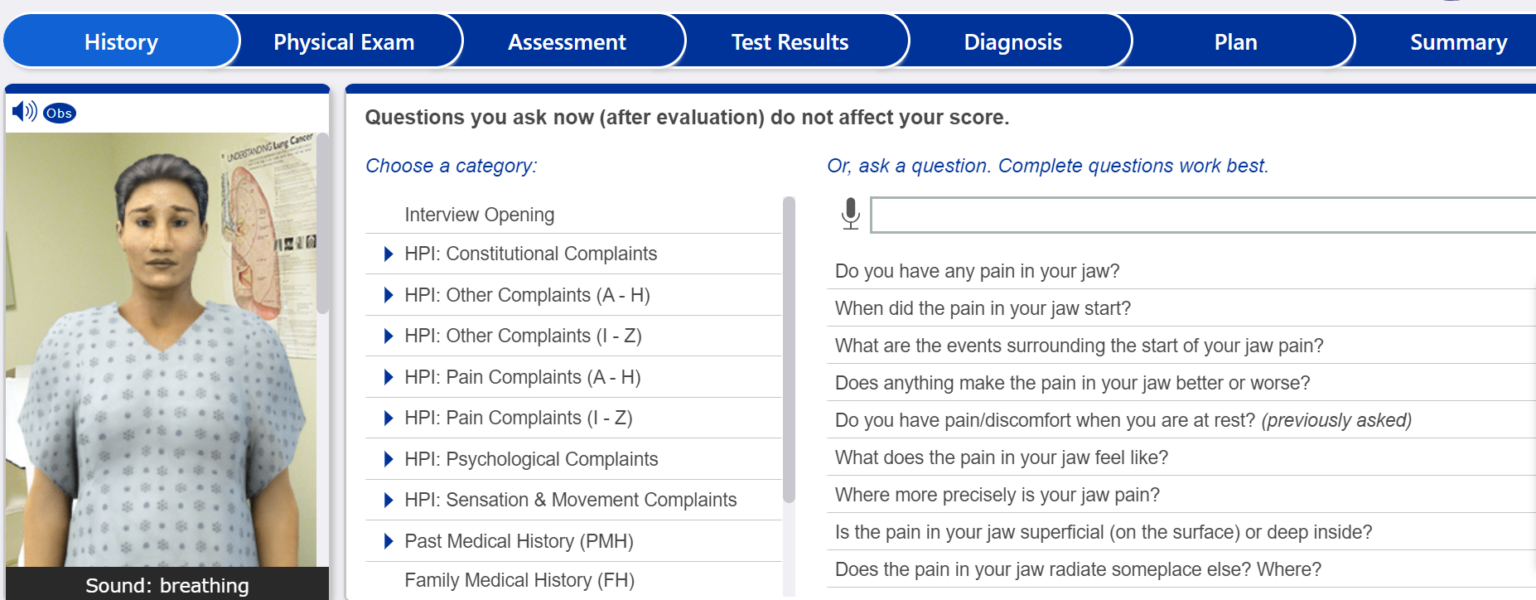Image resolution: width=1536 pixels, height=600 pixels.
Task: Click the category list scrollbar
Action: (x=789, y=350)
